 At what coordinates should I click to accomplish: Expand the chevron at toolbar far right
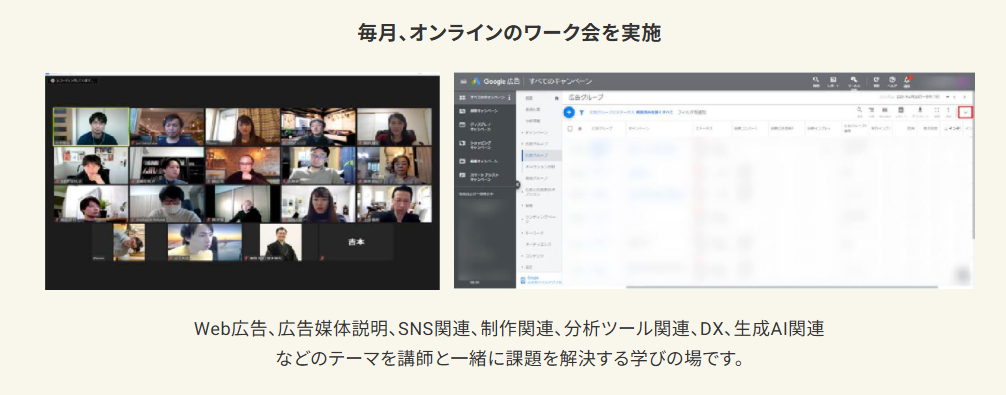pyautogui.click(x=966, y=112)
